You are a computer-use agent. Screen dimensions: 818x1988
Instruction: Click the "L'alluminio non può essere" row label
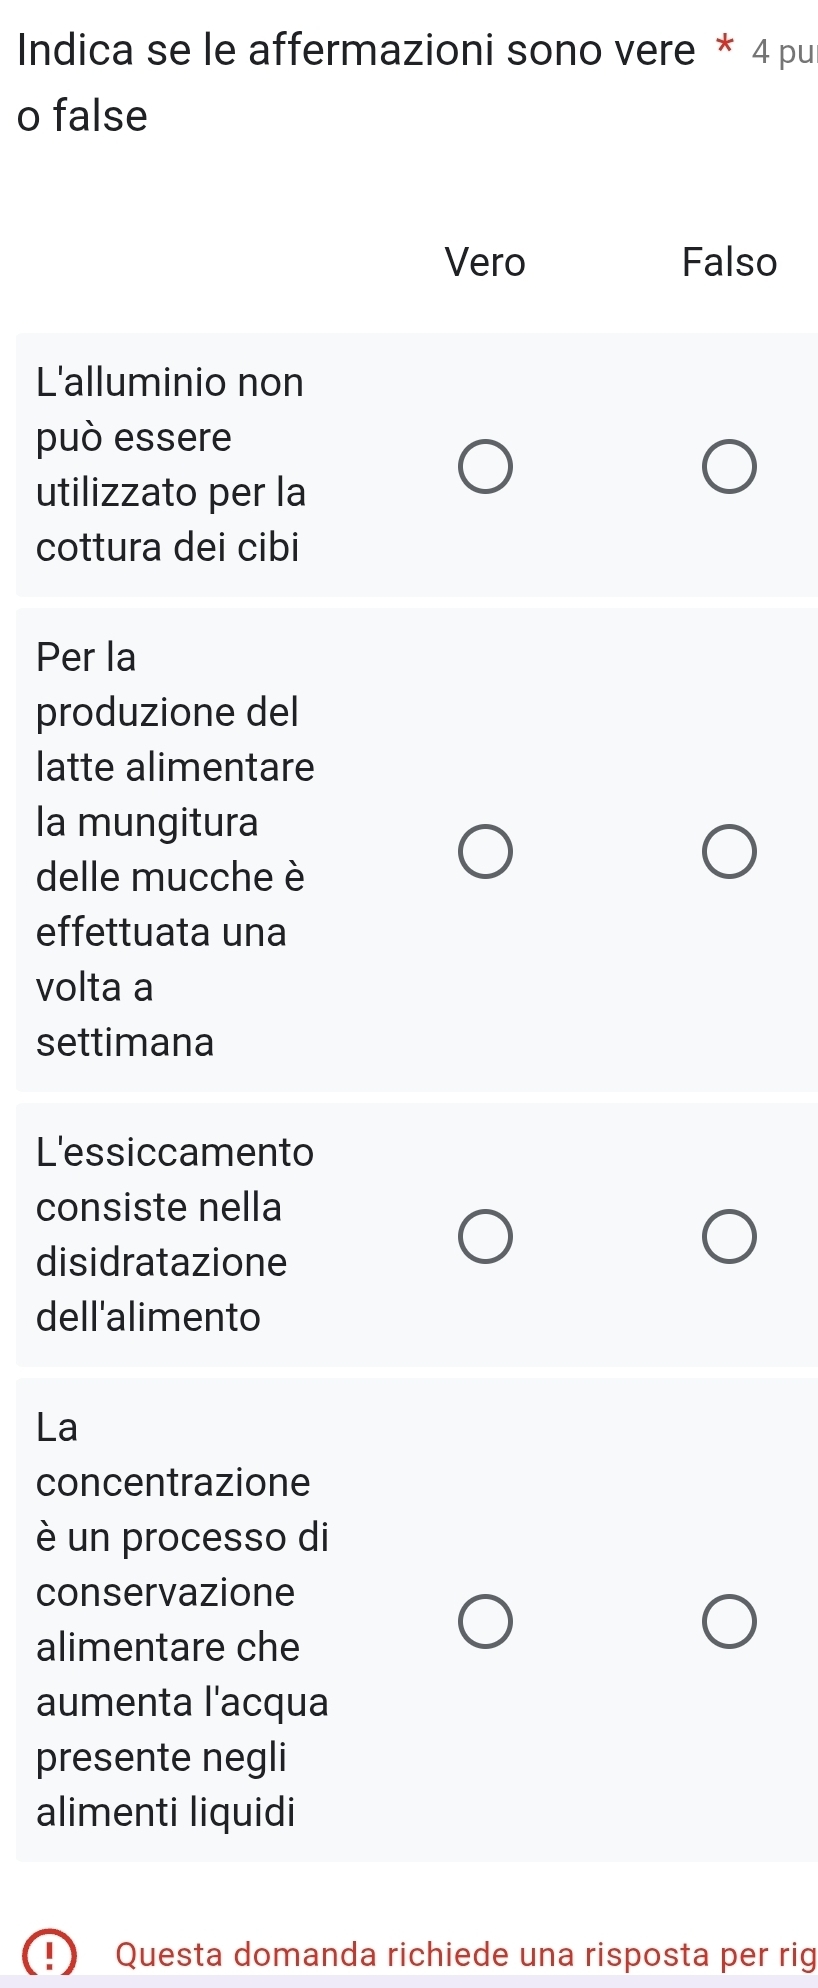click(x=170, y=465)
